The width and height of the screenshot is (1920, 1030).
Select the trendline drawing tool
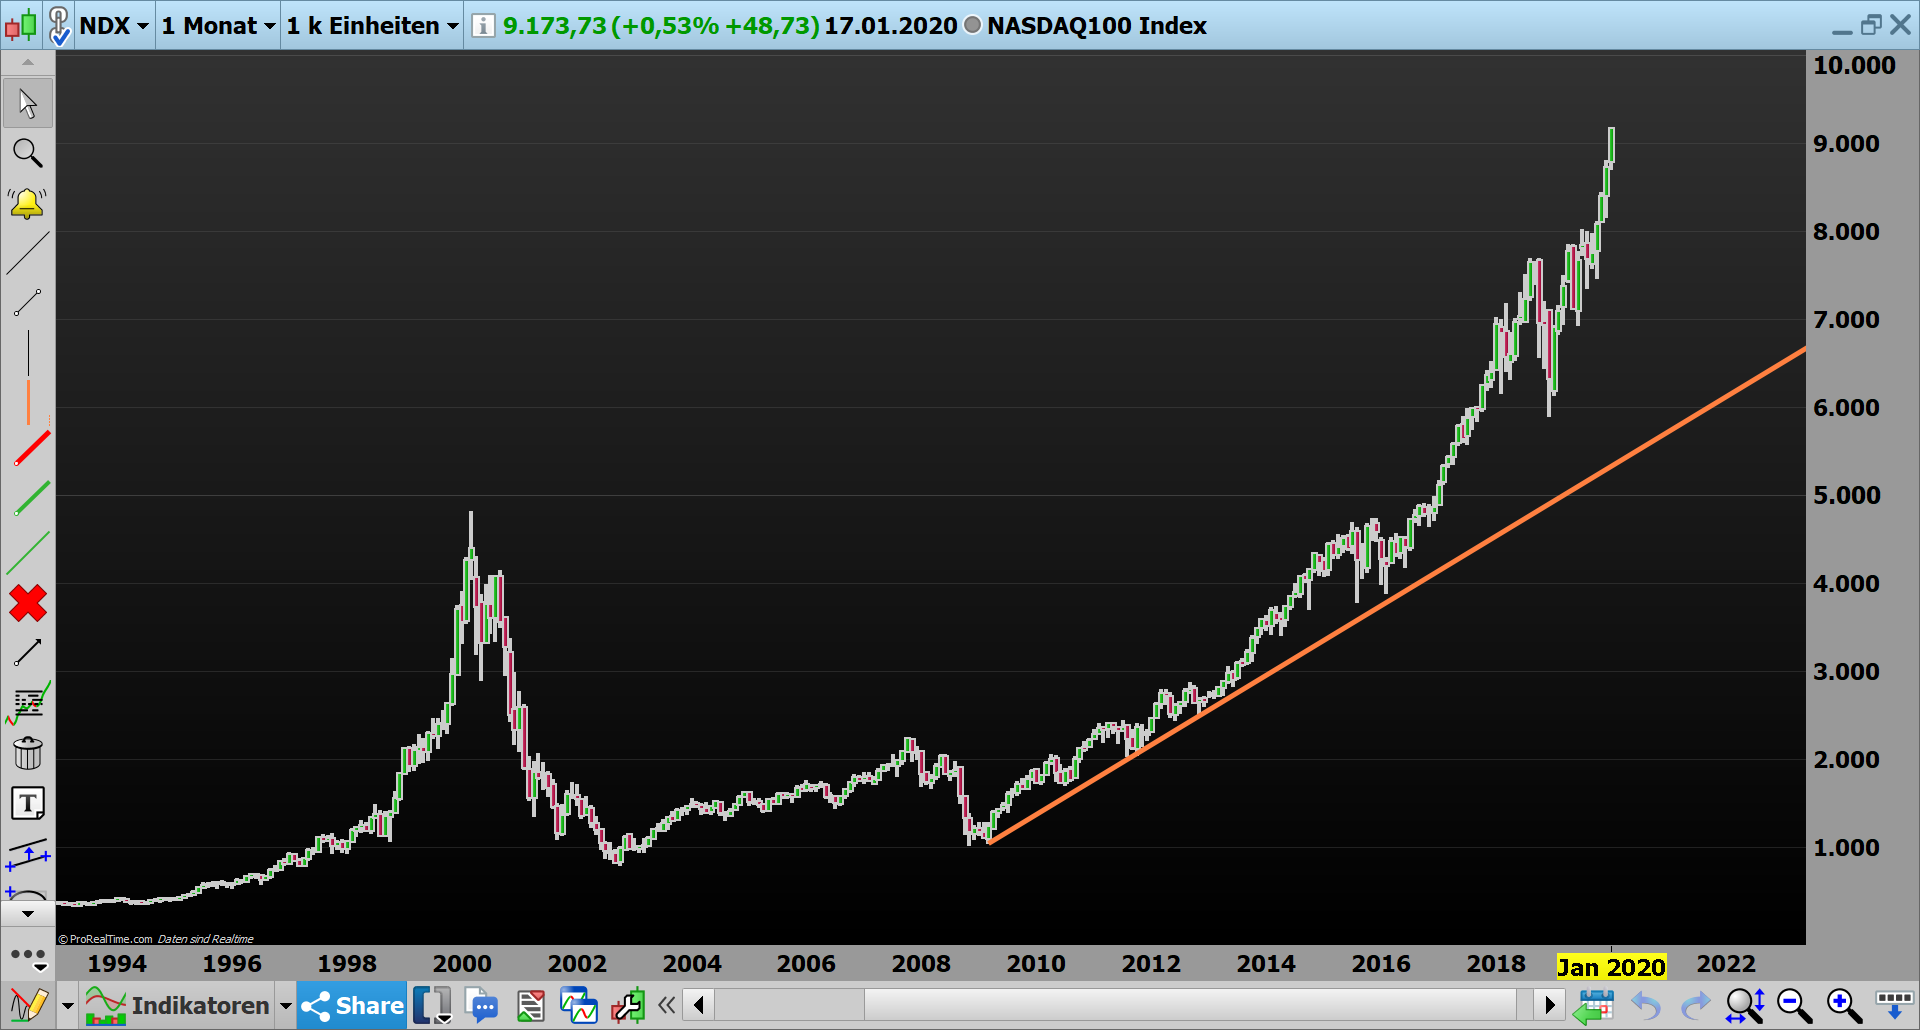[27, 253]
